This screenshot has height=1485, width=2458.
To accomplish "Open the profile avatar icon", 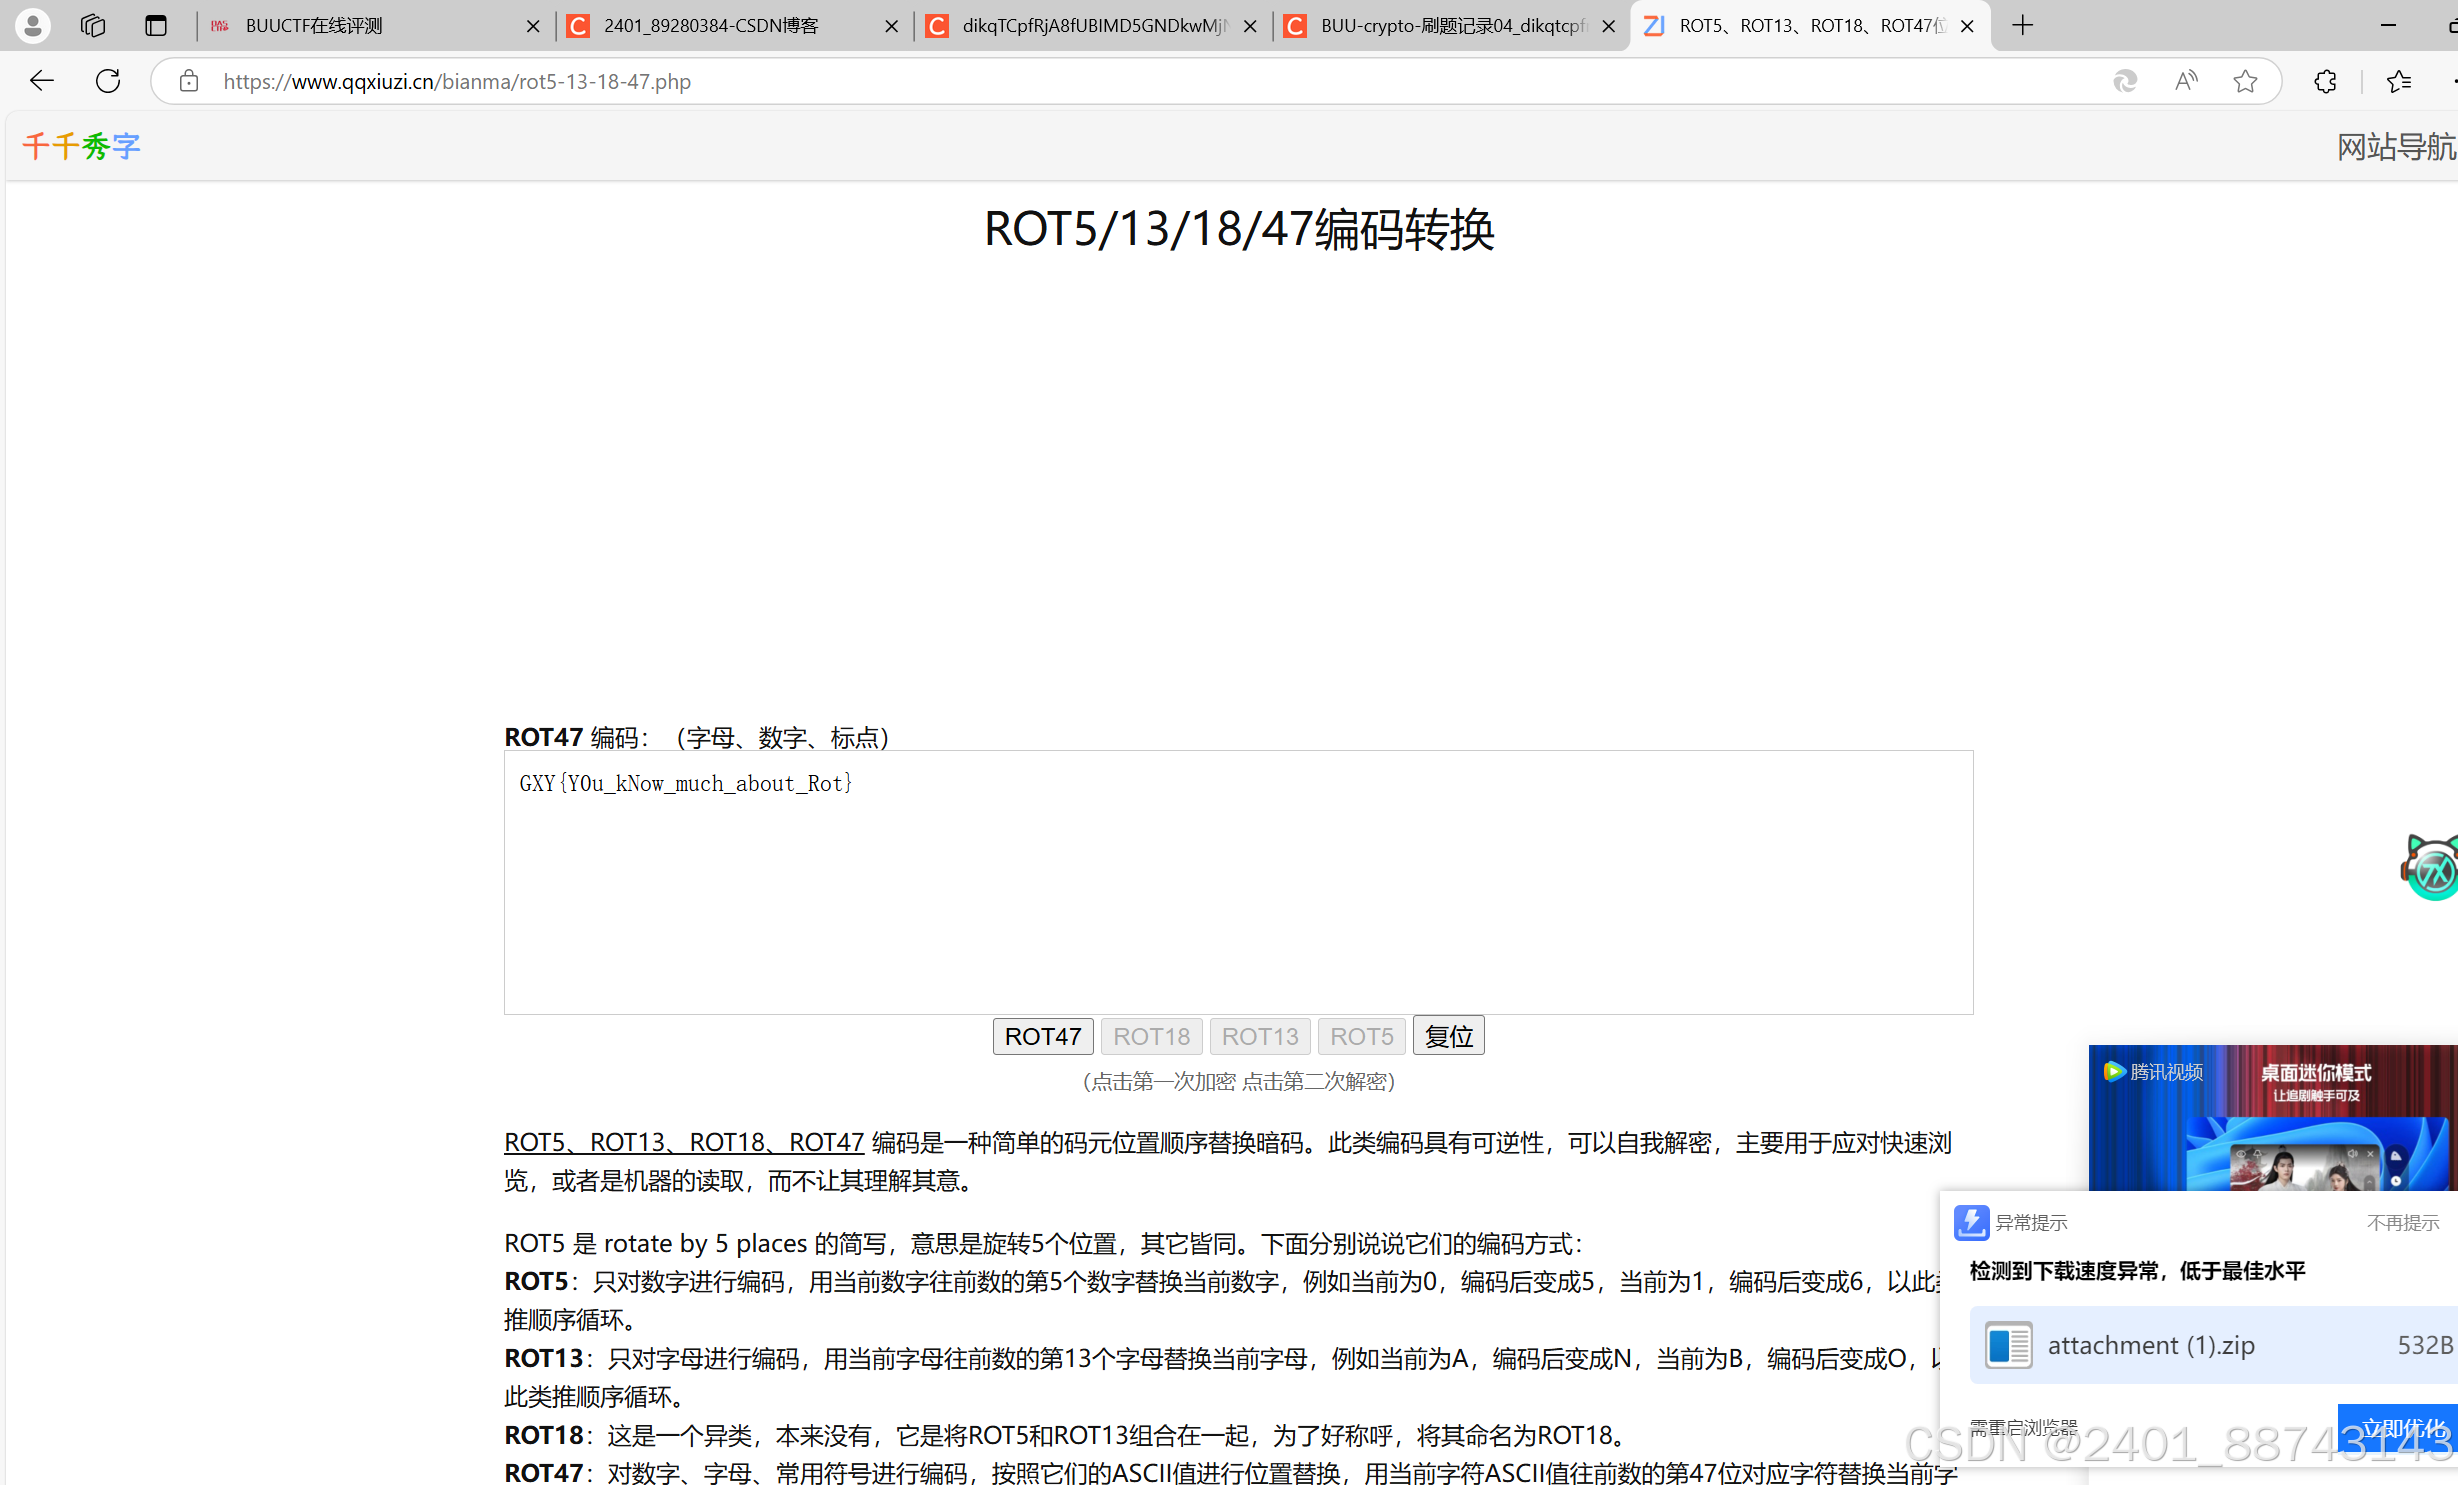I will [x=32, y=25].
